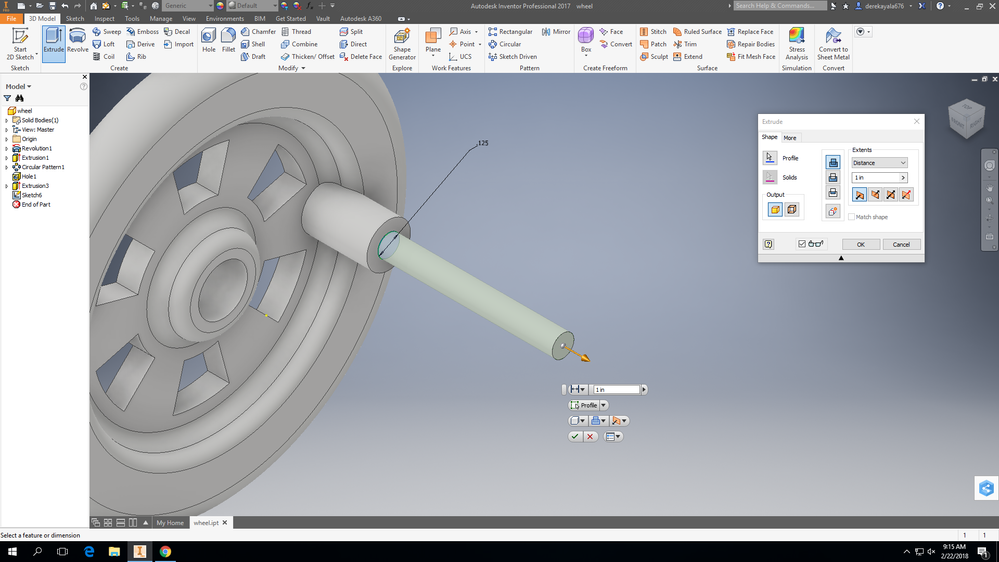Select the Split tool
This screenshot has width=999, height=562.
point(351,31)
